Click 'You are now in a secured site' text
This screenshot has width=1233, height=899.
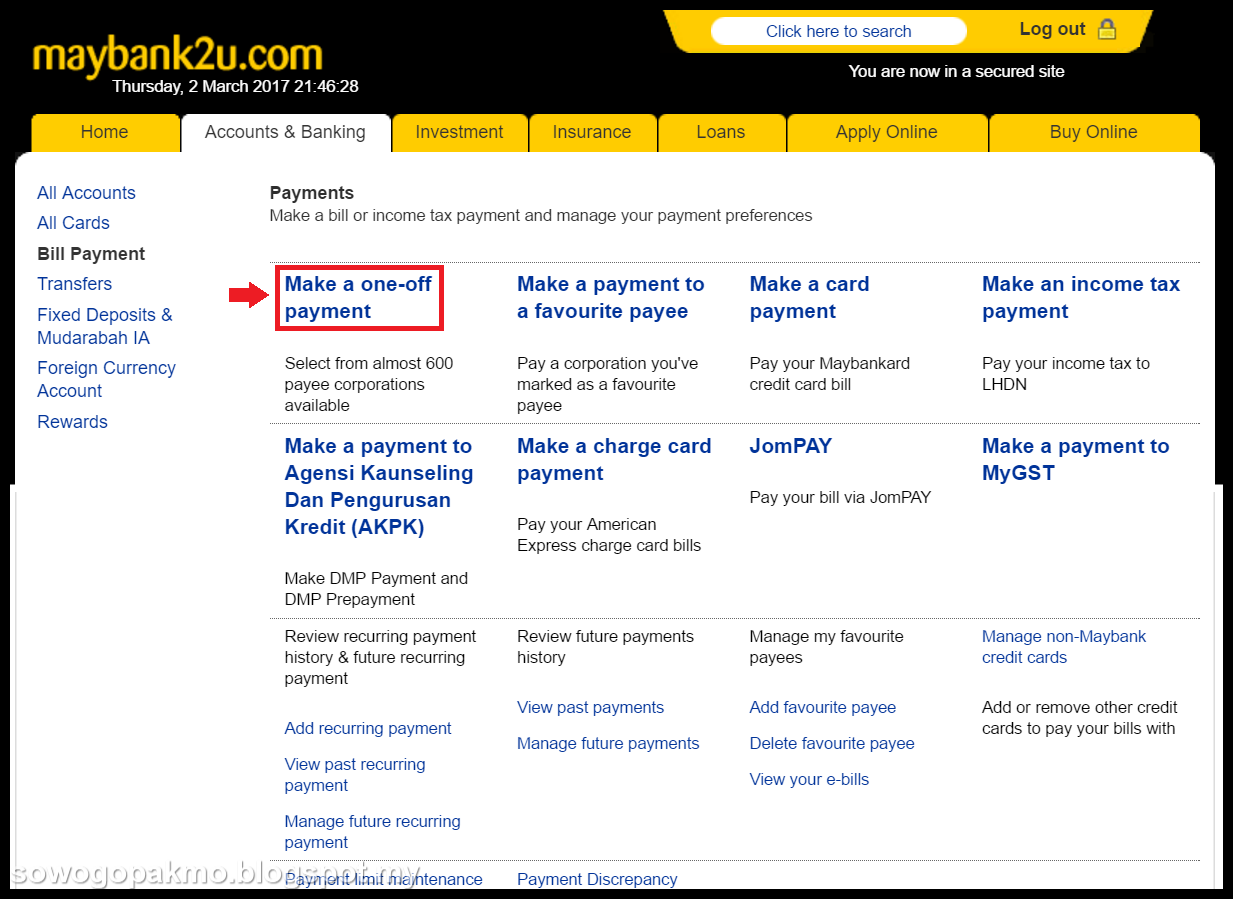tap(956, 71)
